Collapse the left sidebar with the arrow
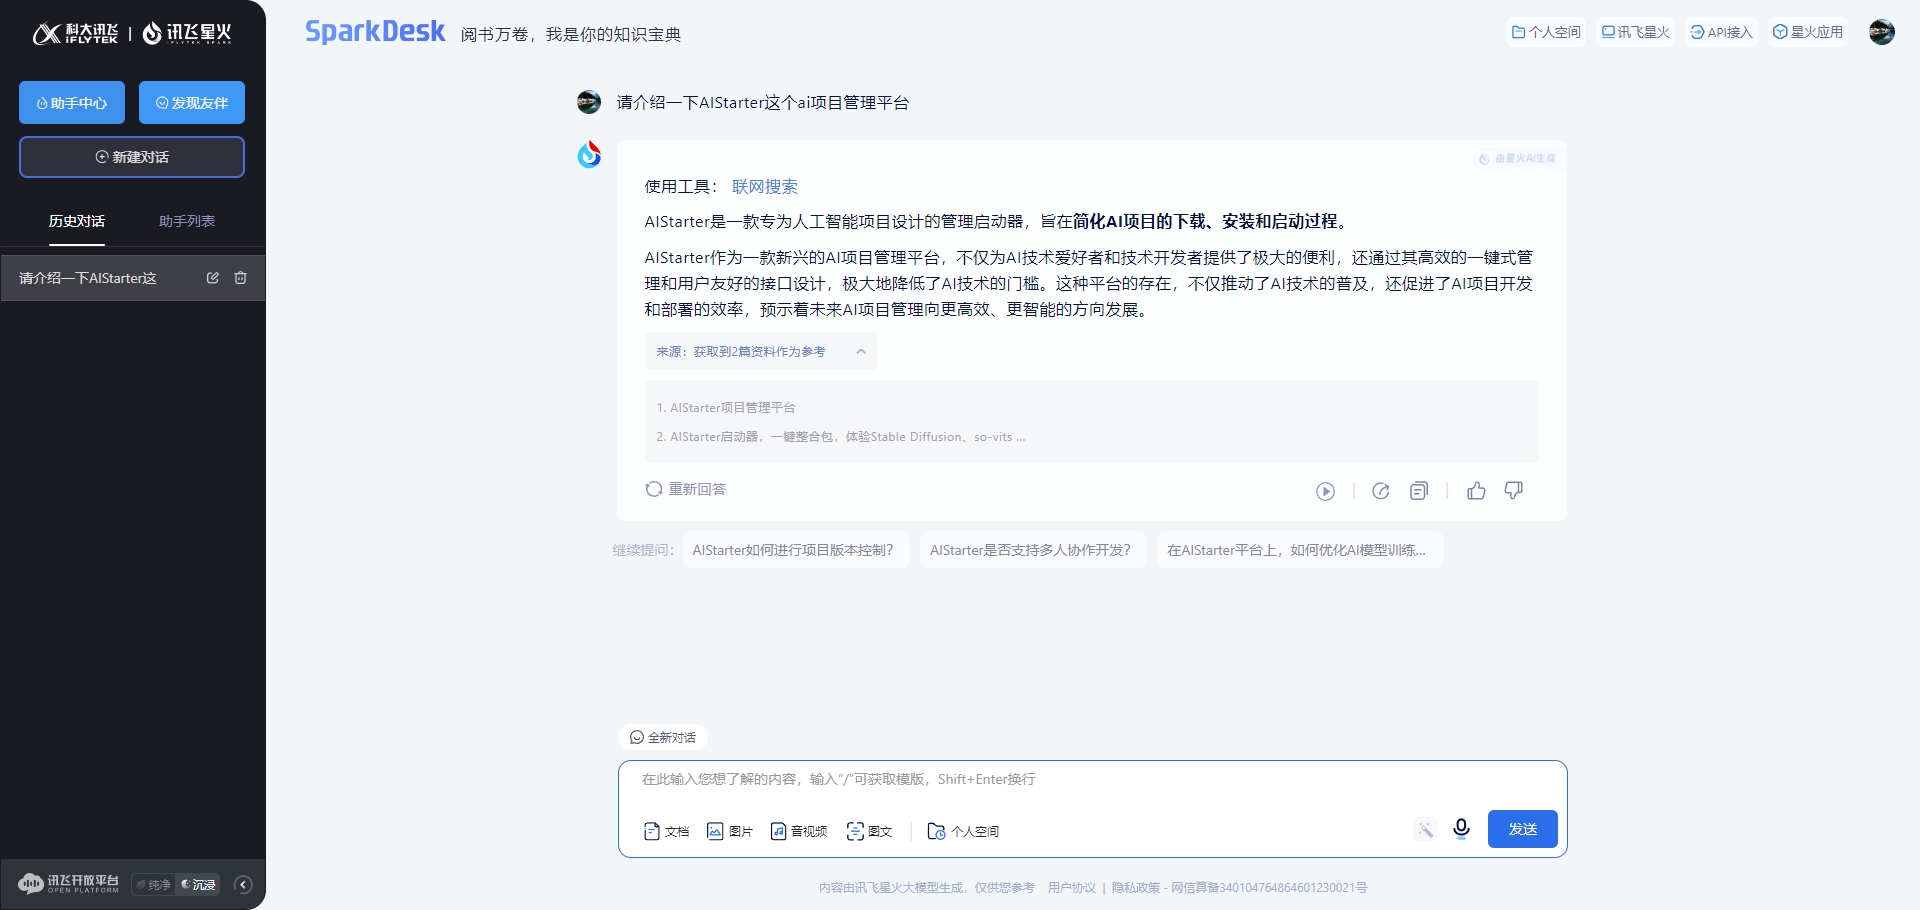 [243, 884]
